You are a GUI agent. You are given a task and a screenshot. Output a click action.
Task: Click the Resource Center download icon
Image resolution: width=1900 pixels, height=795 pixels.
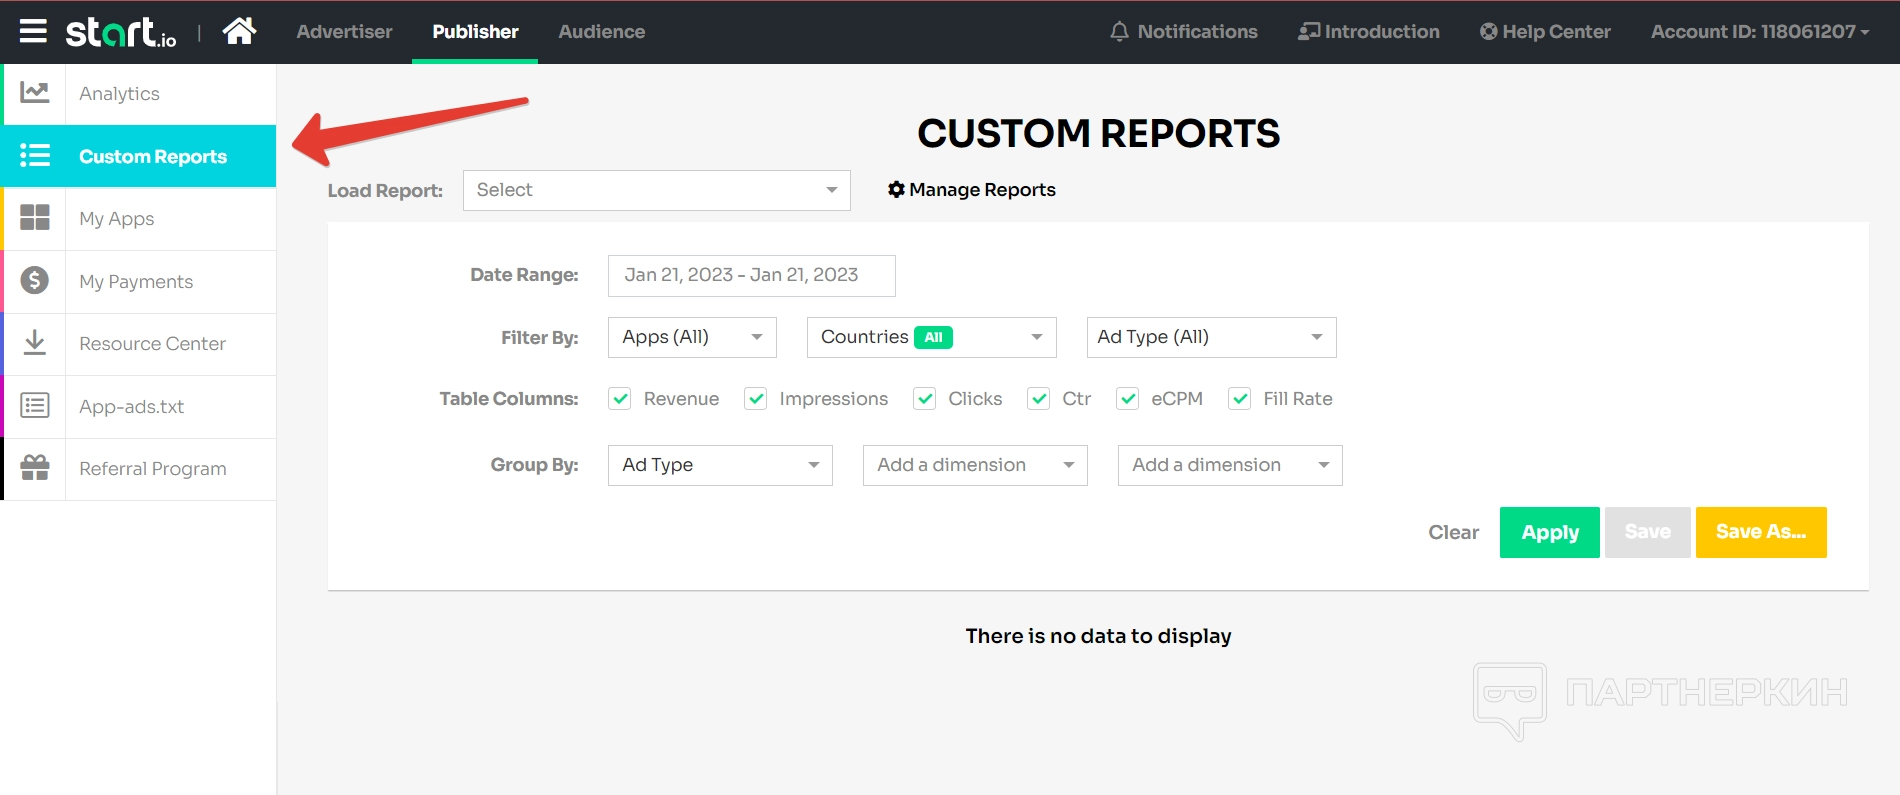[35, 343]
